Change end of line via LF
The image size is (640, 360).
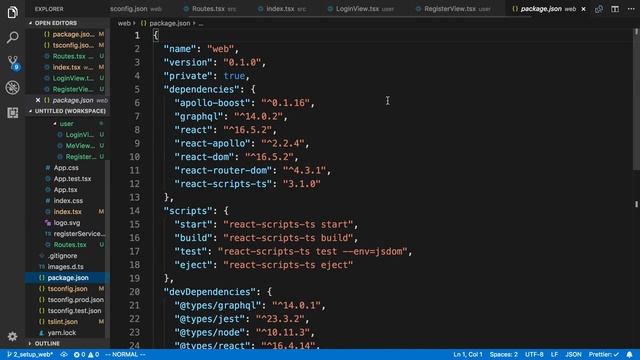pos(554,355)
